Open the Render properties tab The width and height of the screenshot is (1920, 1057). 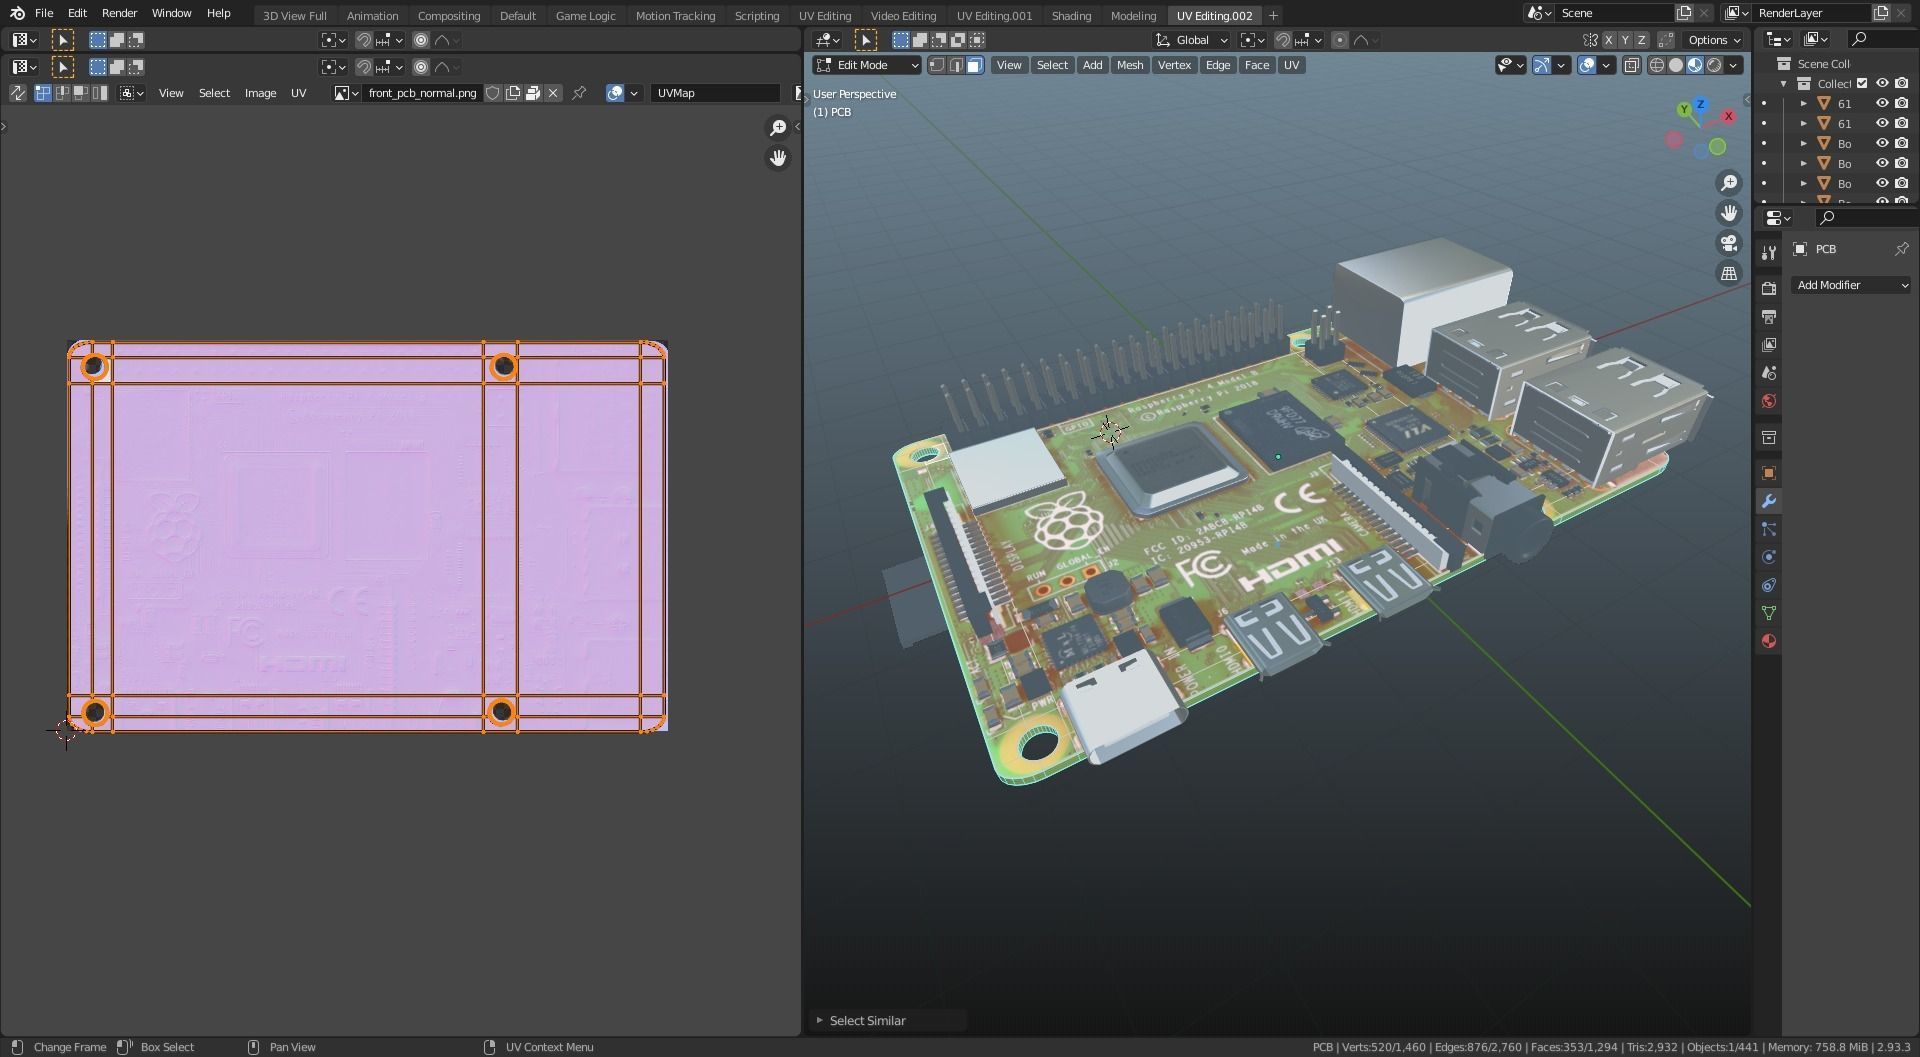point(1769,288)
